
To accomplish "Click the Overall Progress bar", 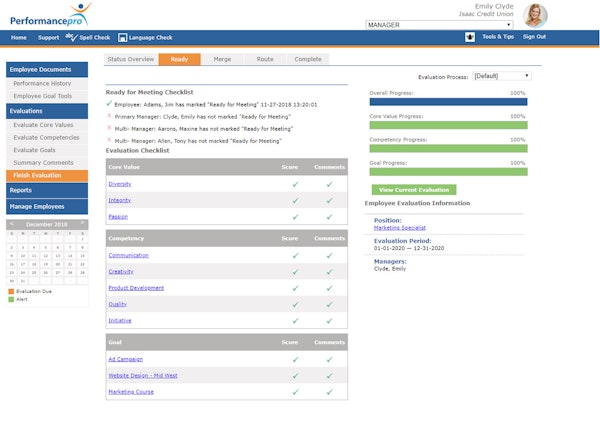I will (448, 101).
